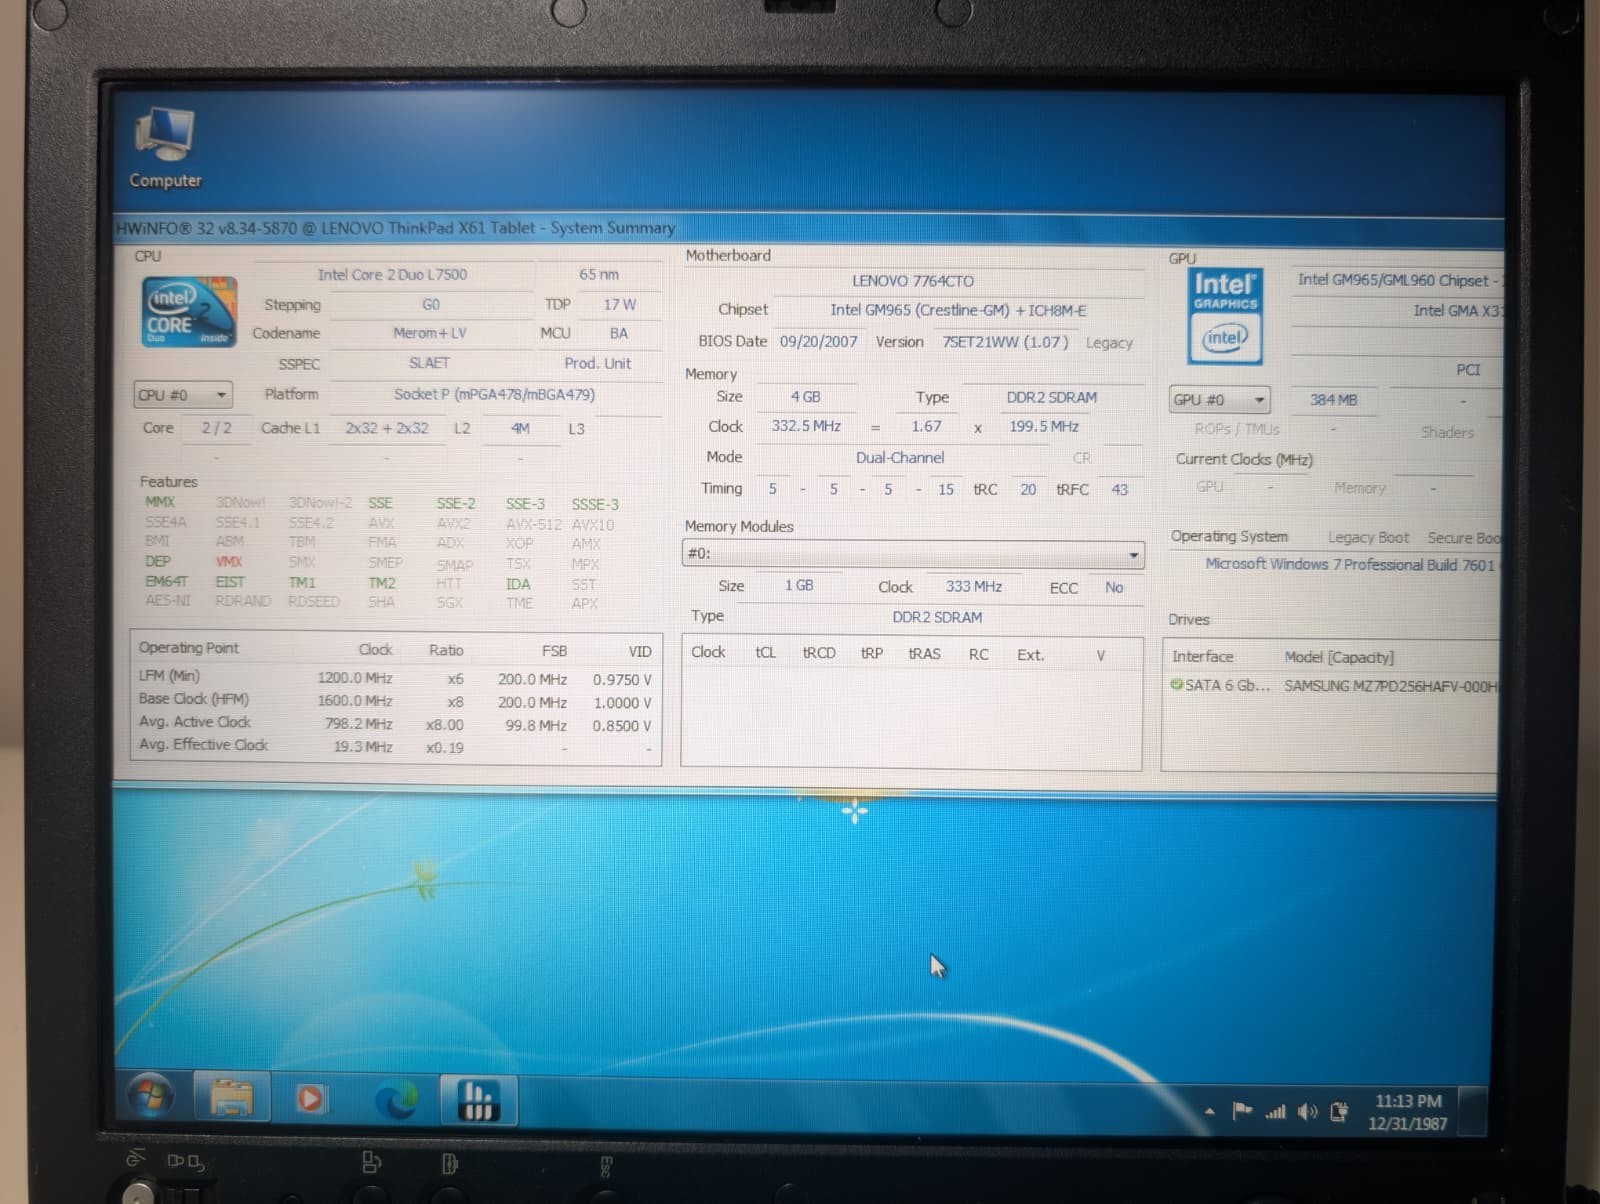1600x1204 pixels.
Task: Click the MCU value BA
Action: pos(619,333)
